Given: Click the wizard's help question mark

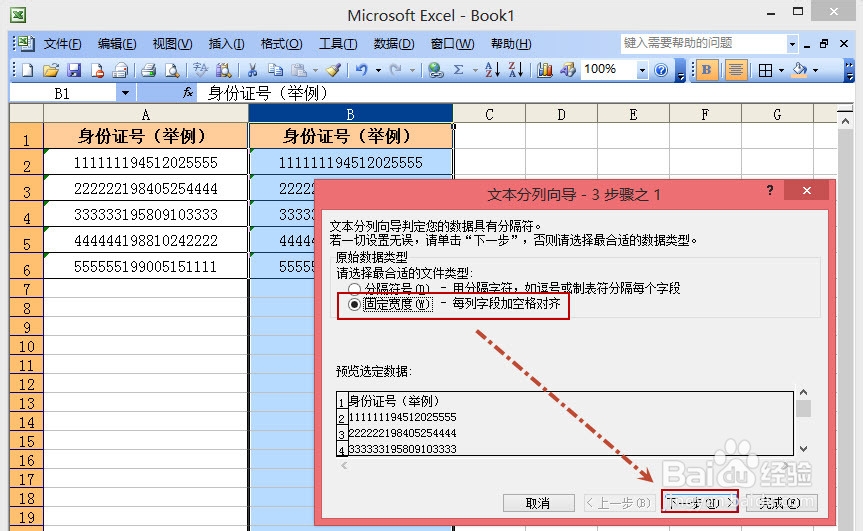Looking at the screenshot, I should pyautogui.click(x=770, y=190).
